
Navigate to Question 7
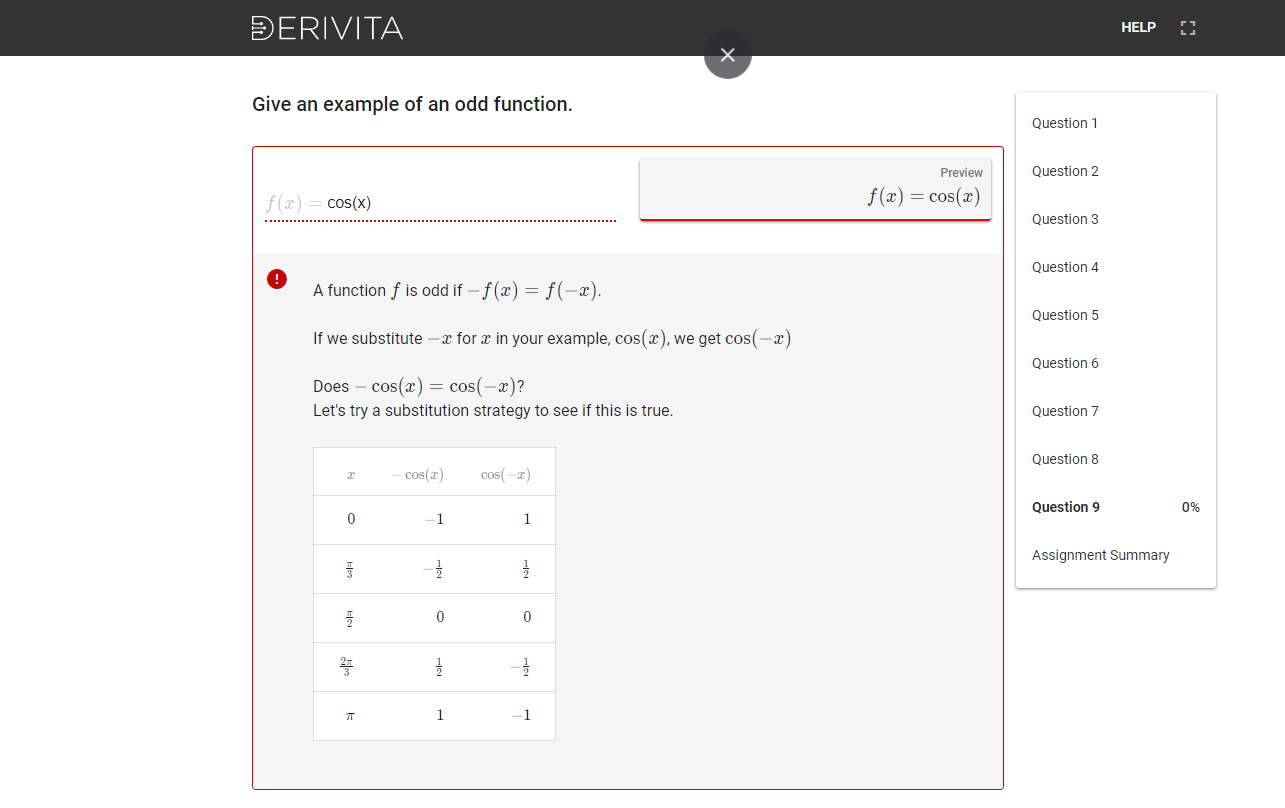point(1064,410)
